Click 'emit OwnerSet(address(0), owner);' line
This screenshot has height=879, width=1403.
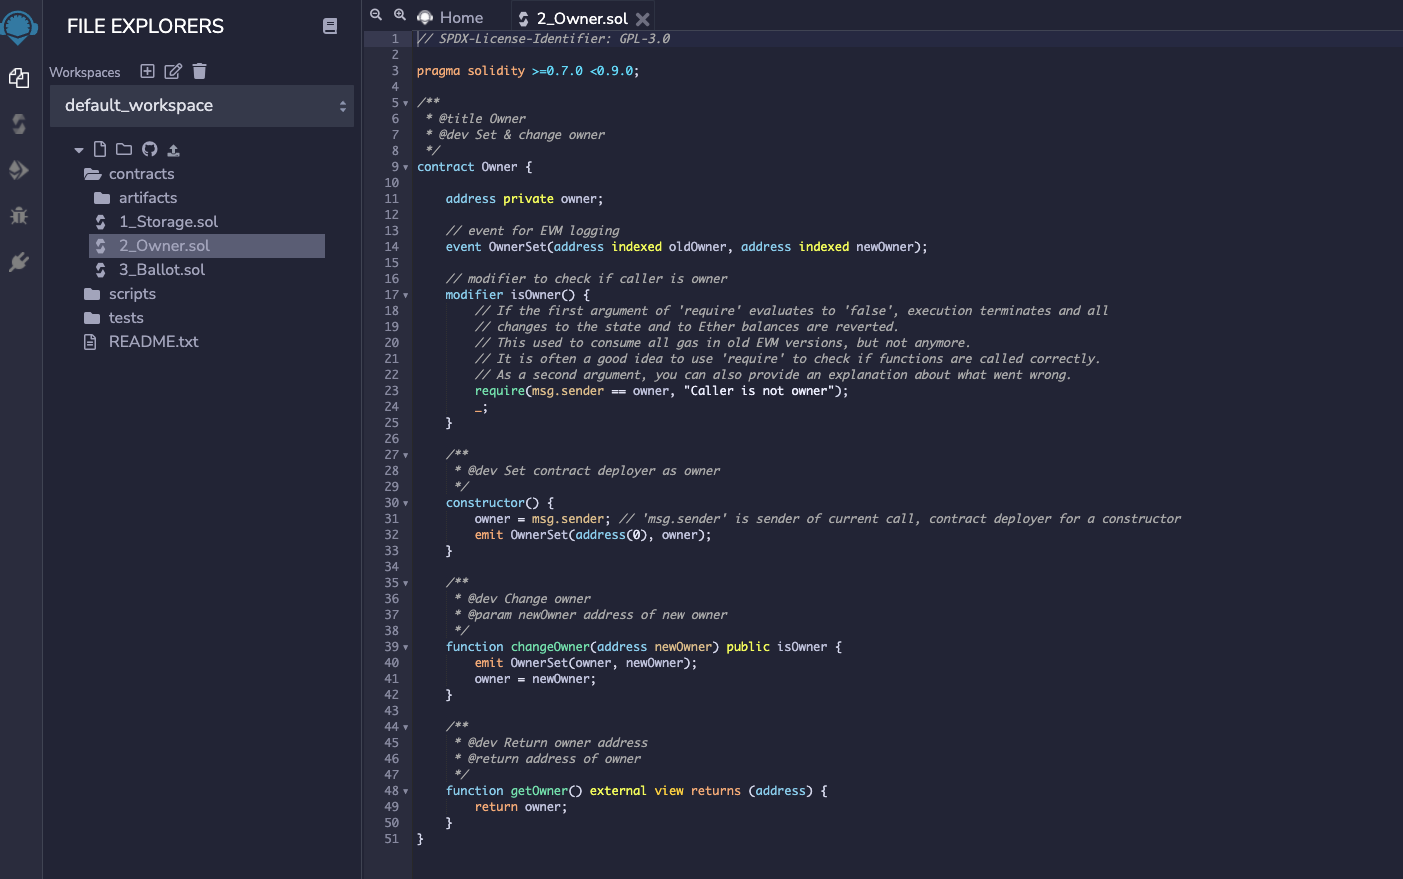click(593, 535)
